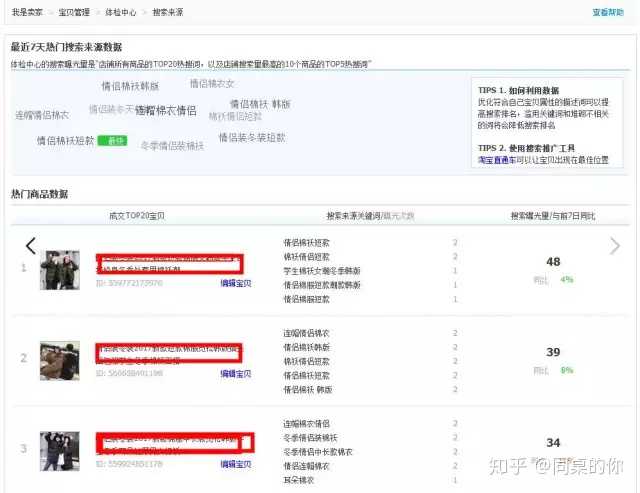
Task: Go to 我是卖家 in the breadcrumb
Action: [26, 13]
